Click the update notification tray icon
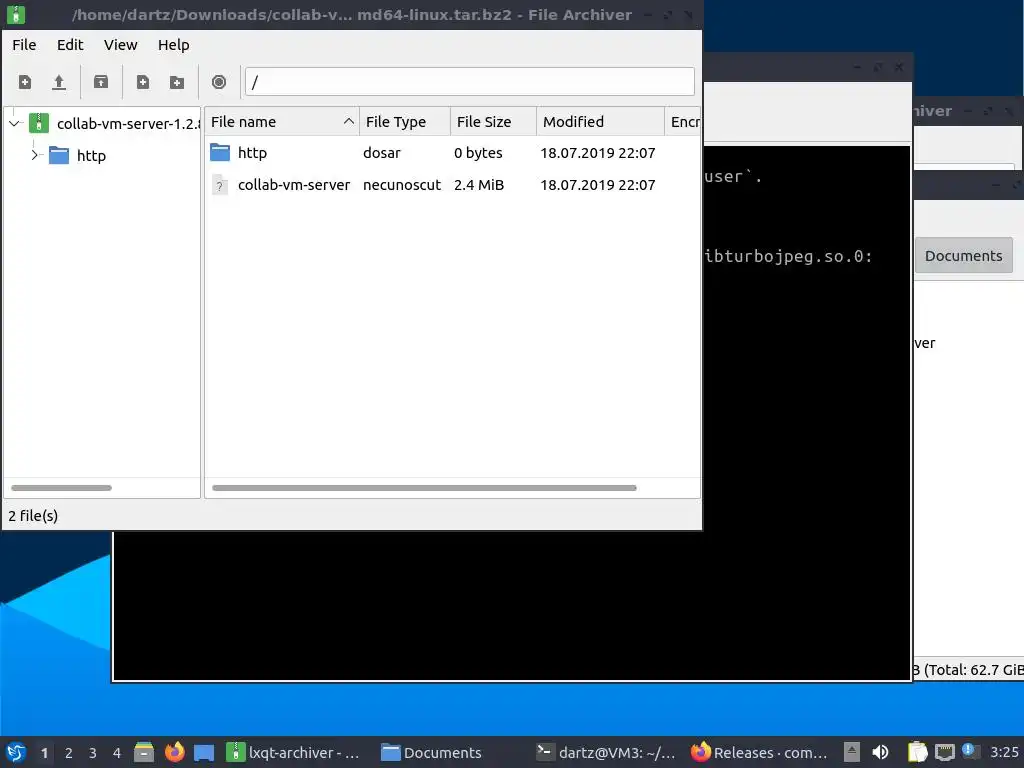 (970, 751)
